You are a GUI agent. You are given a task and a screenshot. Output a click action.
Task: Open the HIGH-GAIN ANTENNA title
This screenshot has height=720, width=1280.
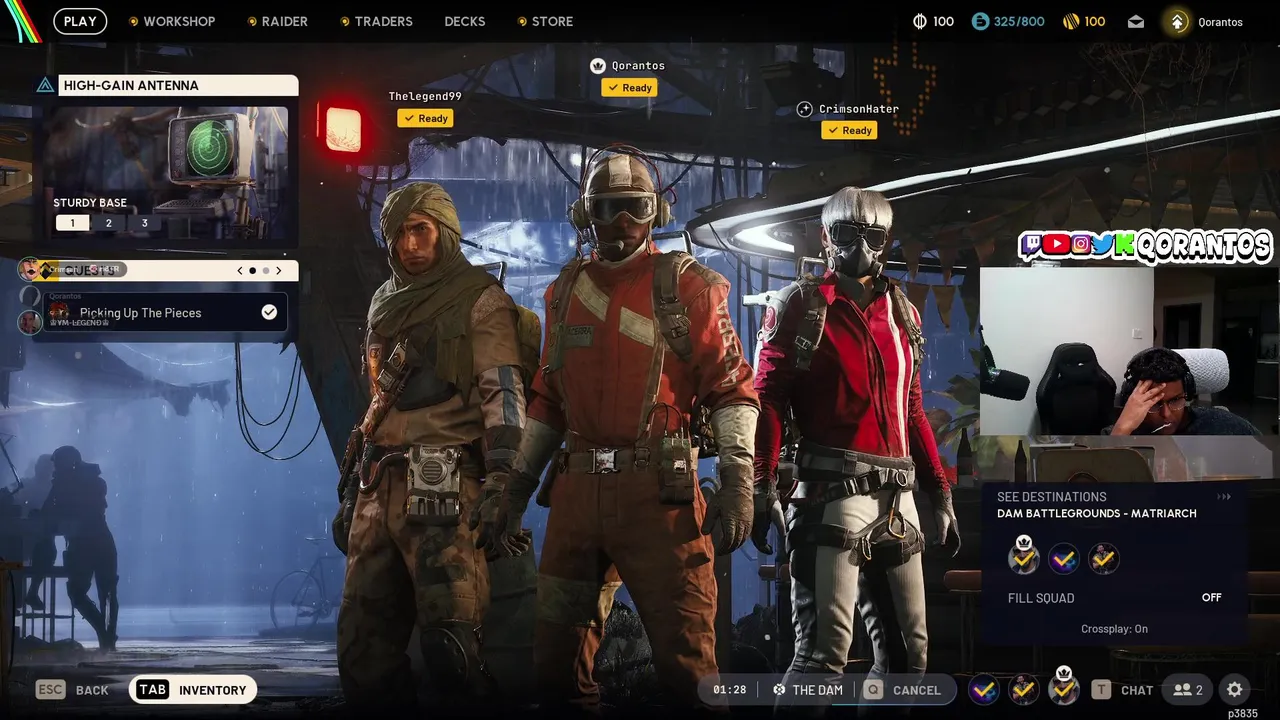131,86
